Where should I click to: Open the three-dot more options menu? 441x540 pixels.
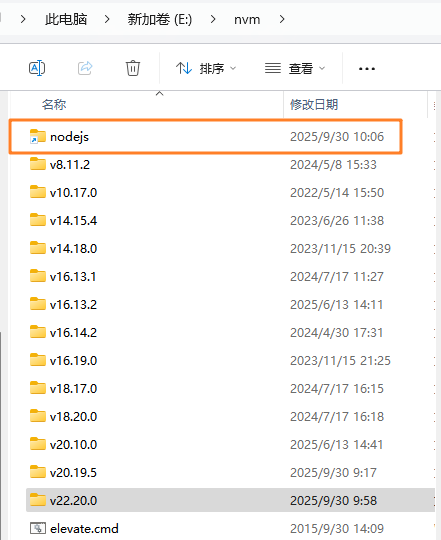367,69
